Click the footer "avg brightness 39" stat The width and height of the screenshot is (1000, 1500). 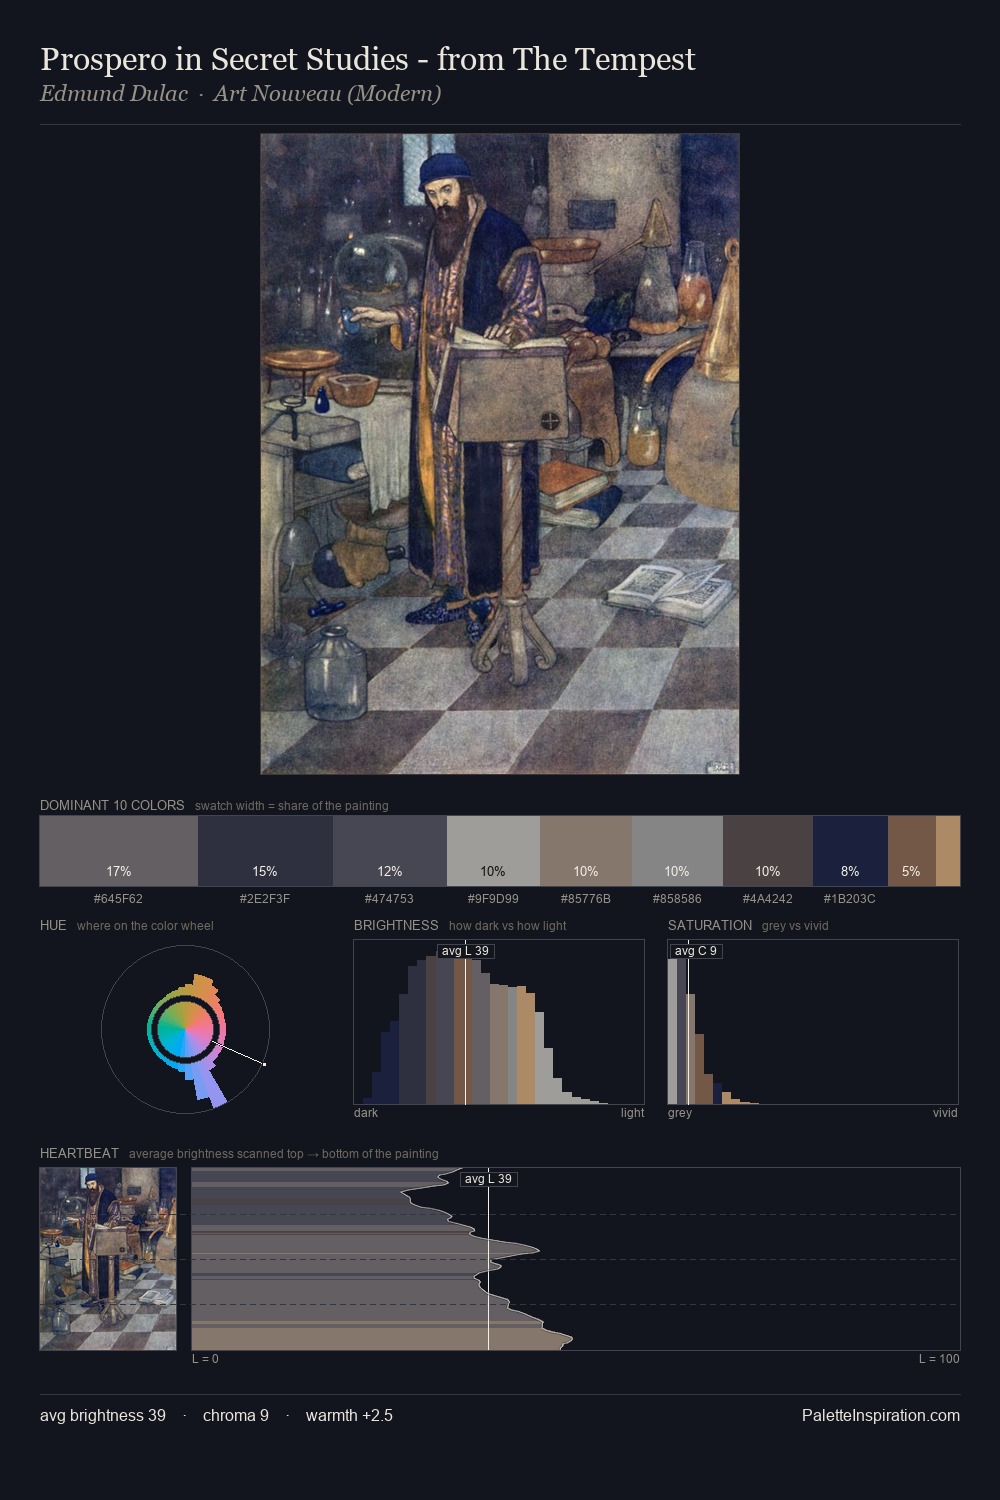pyautogui.click(x=103, y=1415)
